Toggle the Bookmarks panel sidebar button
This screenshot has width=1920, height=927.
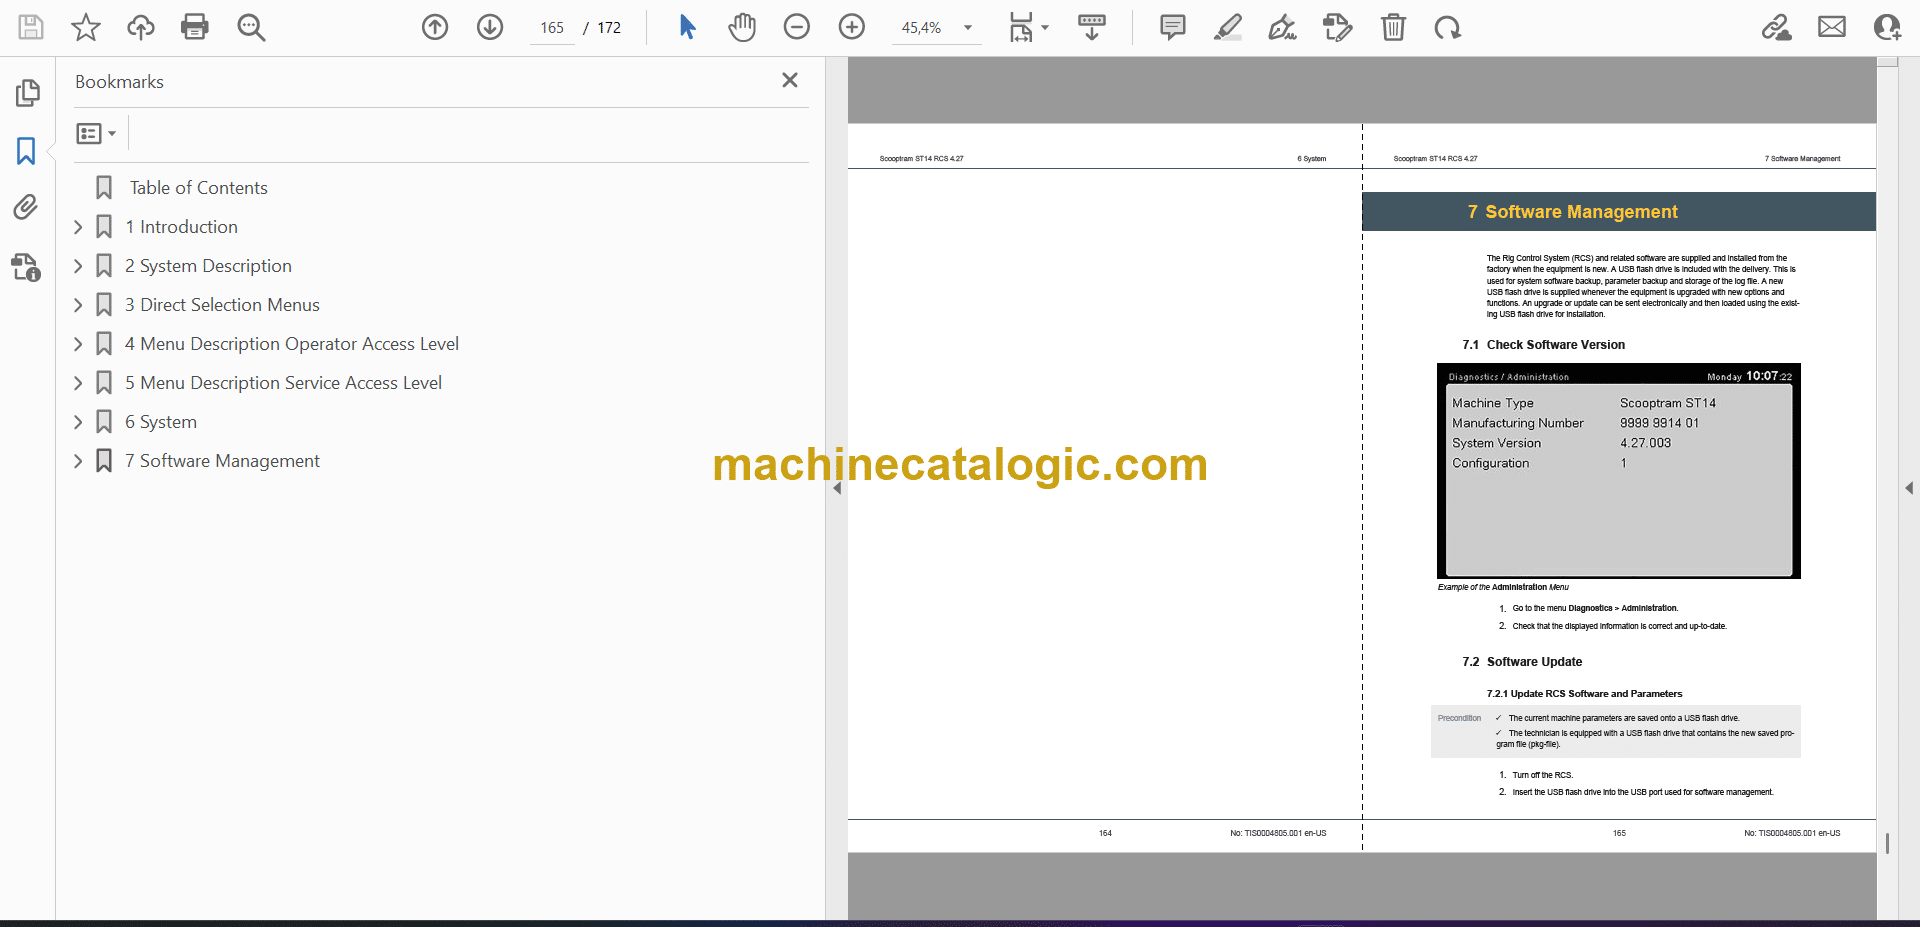[x=26, y=151]
